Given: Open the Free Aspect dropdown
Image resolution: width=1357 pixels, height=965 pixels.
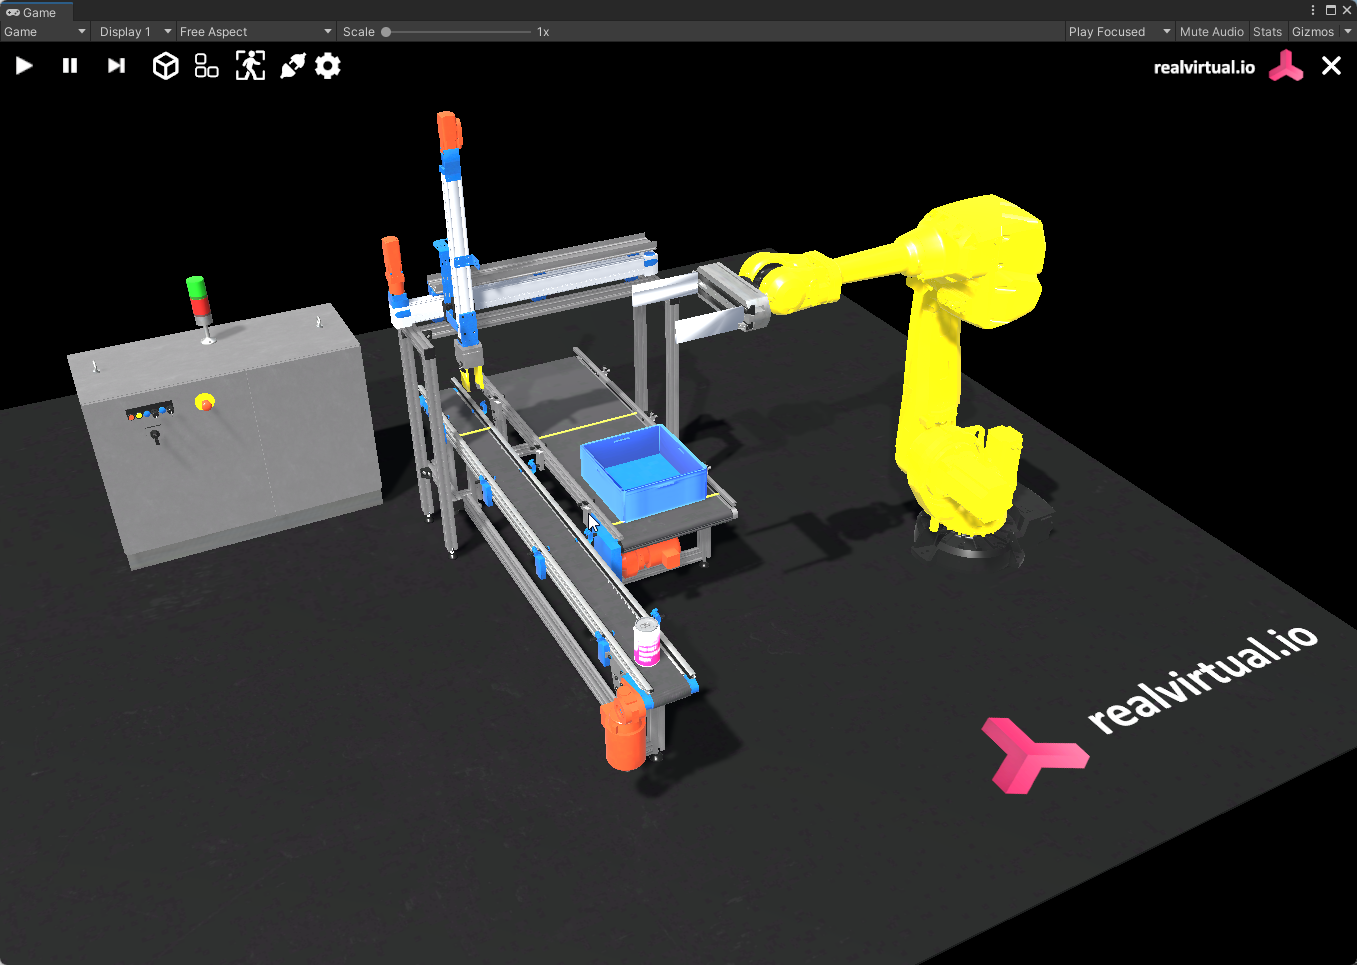Looking at the screenshot, I should (x=255, y=32).
